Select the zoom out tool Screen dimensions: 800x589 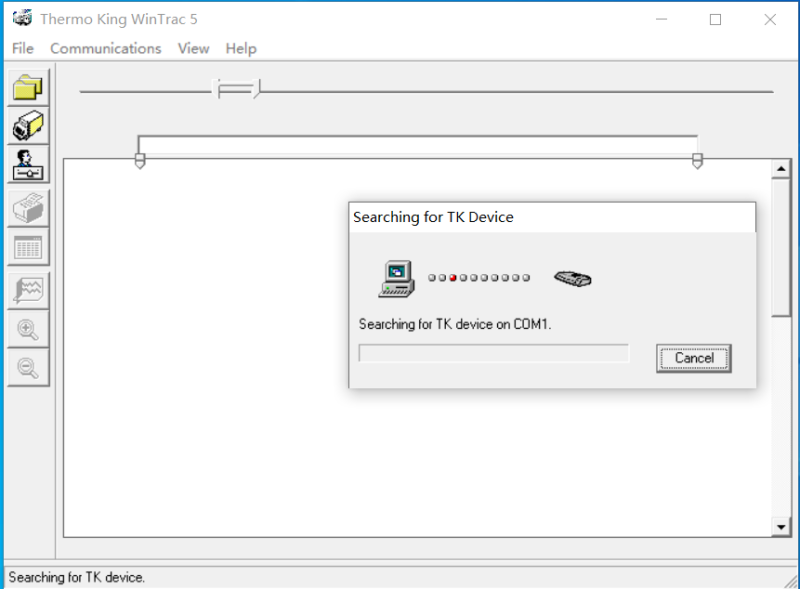pyautogui.click(x=27, y=368)
